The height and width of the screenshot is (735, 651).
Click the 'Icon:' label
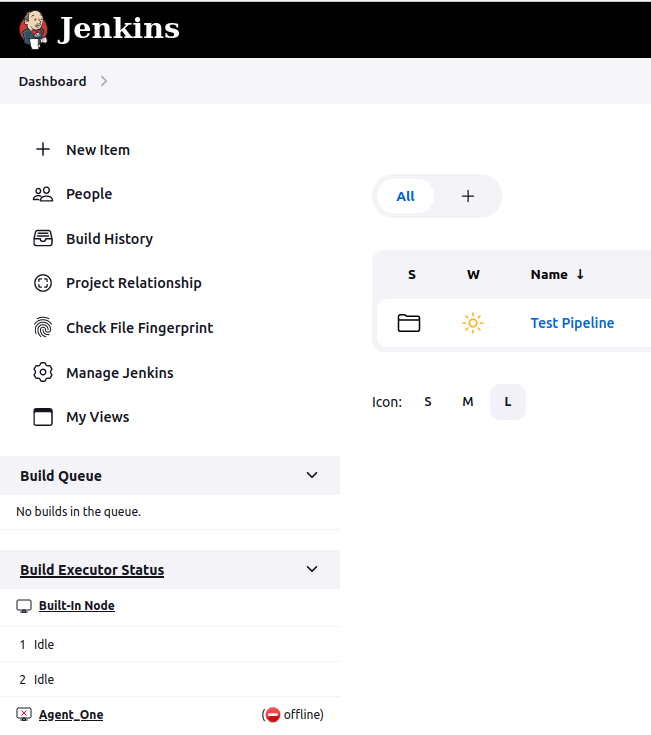point(387,402)
